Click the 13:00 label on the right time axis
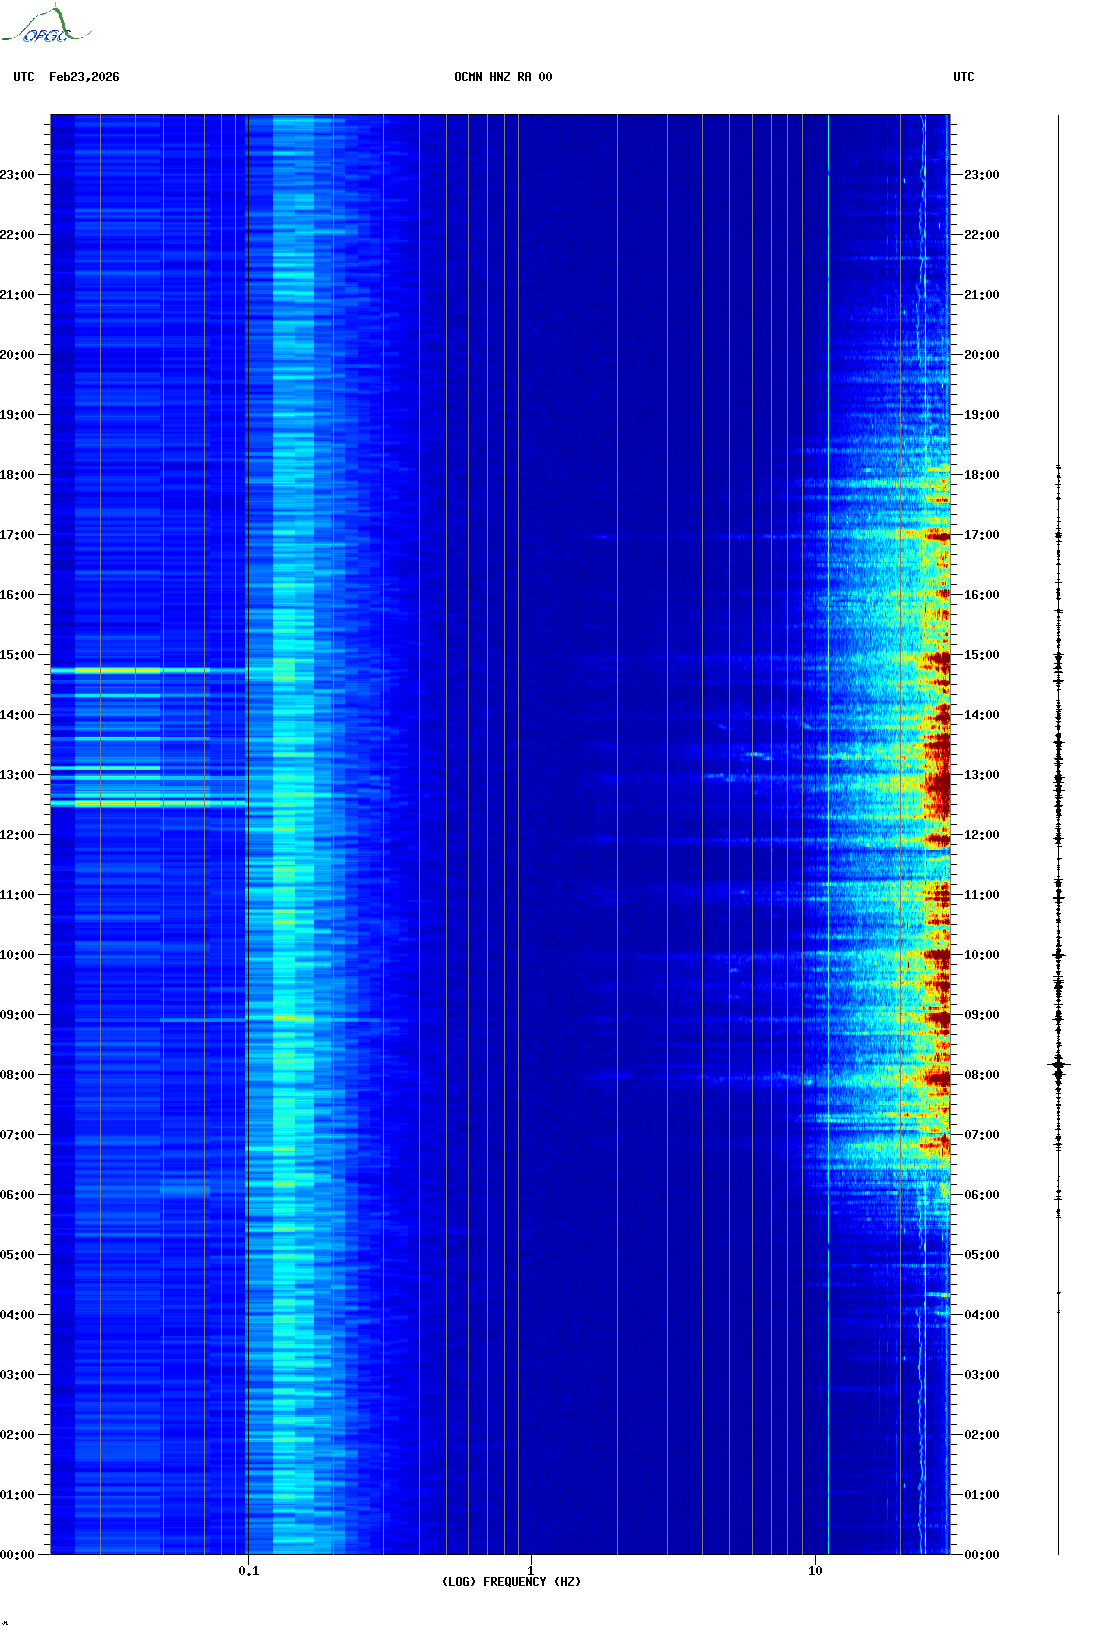Image resolution: width=1102 pixels, height=1634 pixels. point(981,775)
